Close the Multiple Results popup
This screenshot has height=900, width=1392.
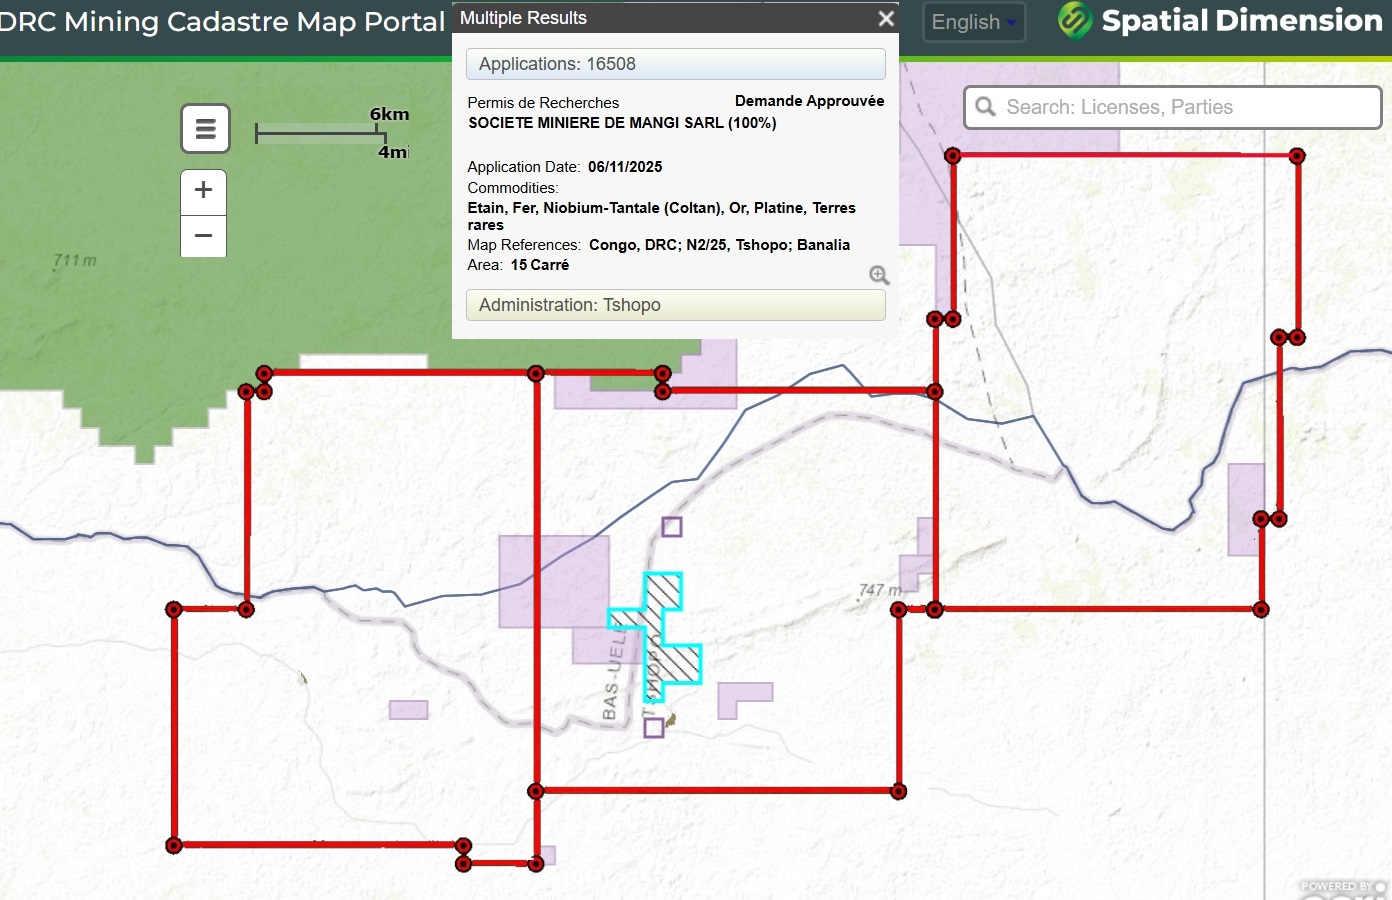pyautogui.click(x=885, y=18)
